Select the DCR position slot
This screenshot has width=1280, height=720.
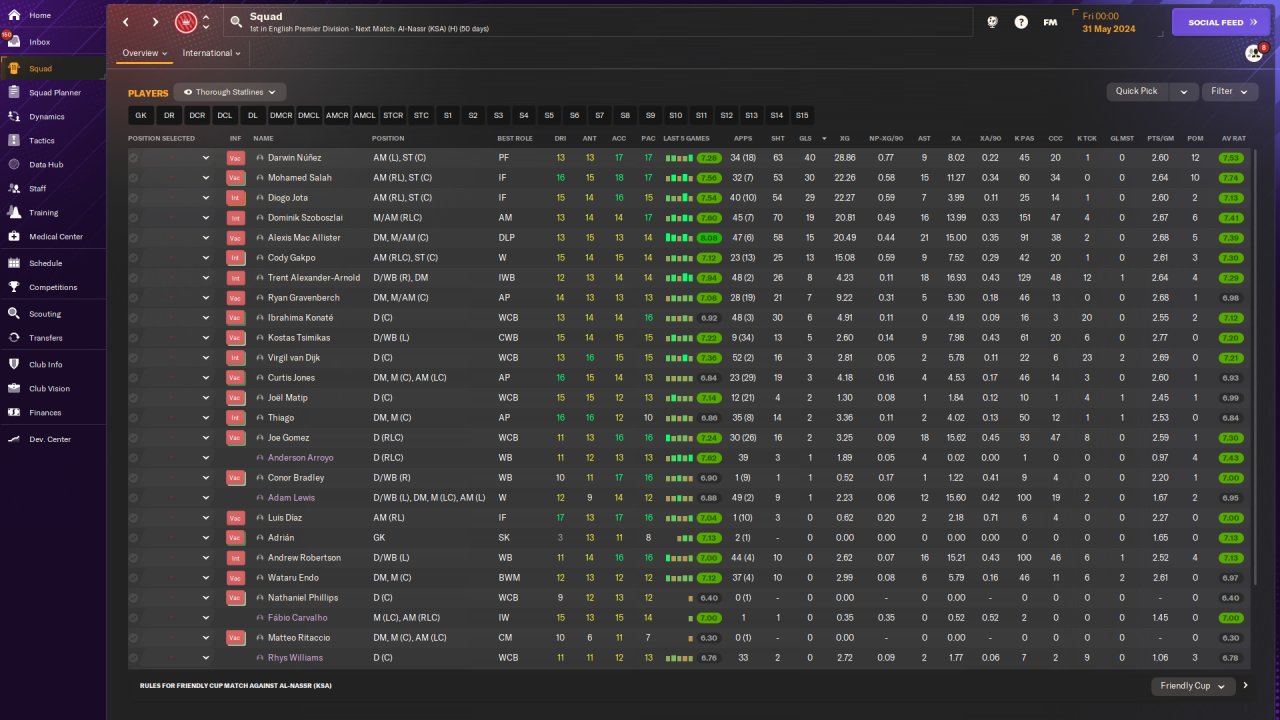pos(197,116)
